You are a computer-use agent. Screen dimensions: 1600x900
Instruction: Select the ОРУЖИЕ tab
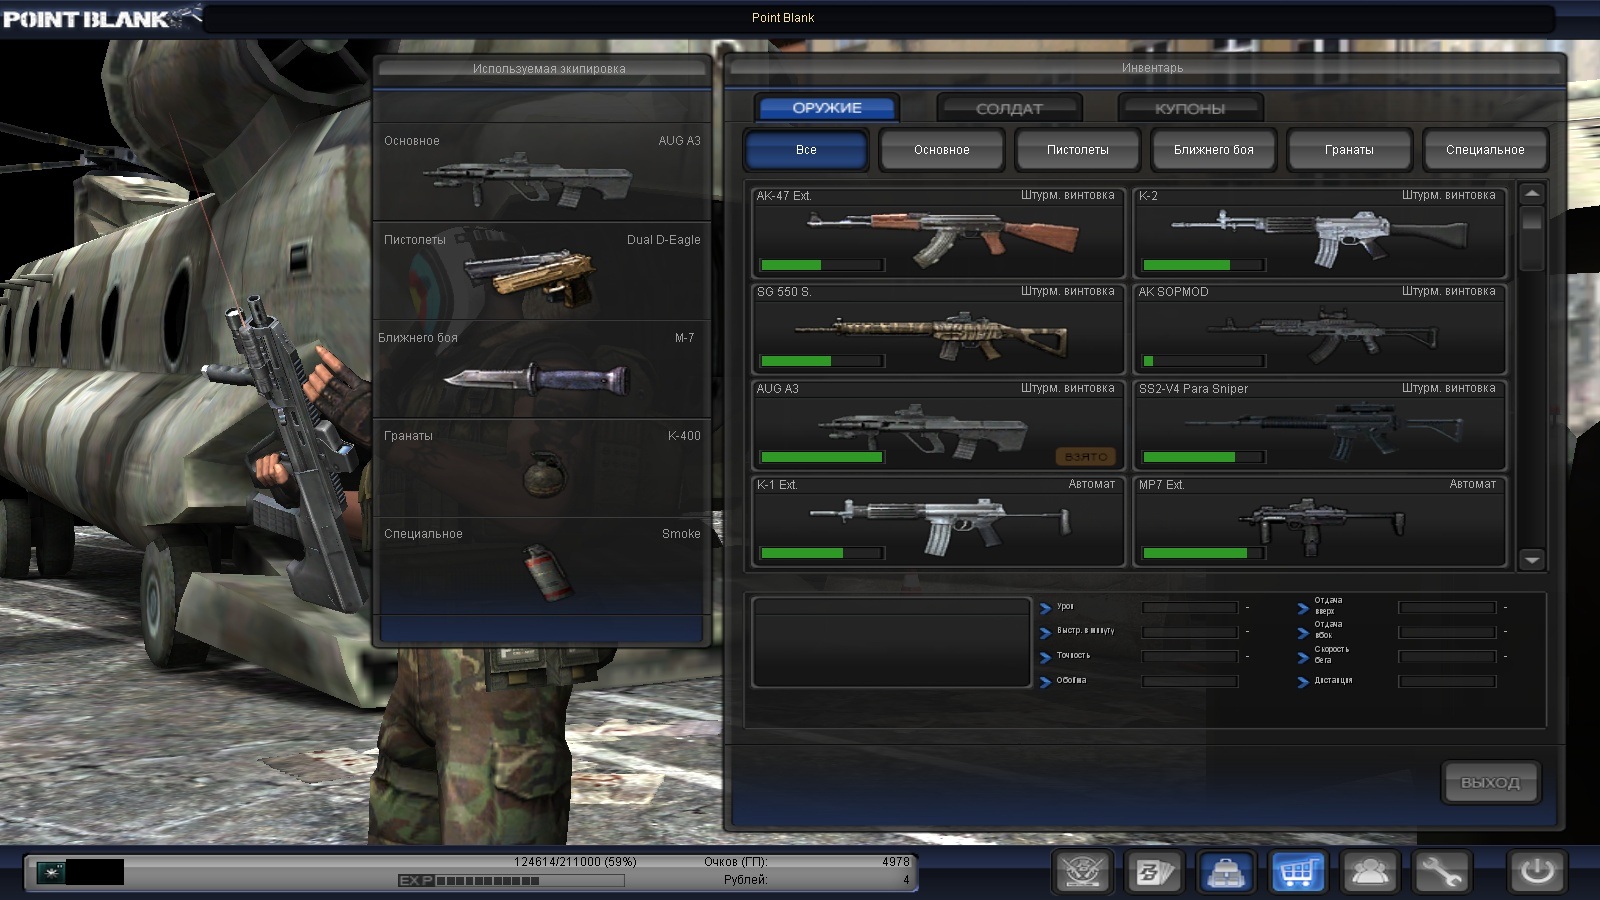click(x=827, y=108)
